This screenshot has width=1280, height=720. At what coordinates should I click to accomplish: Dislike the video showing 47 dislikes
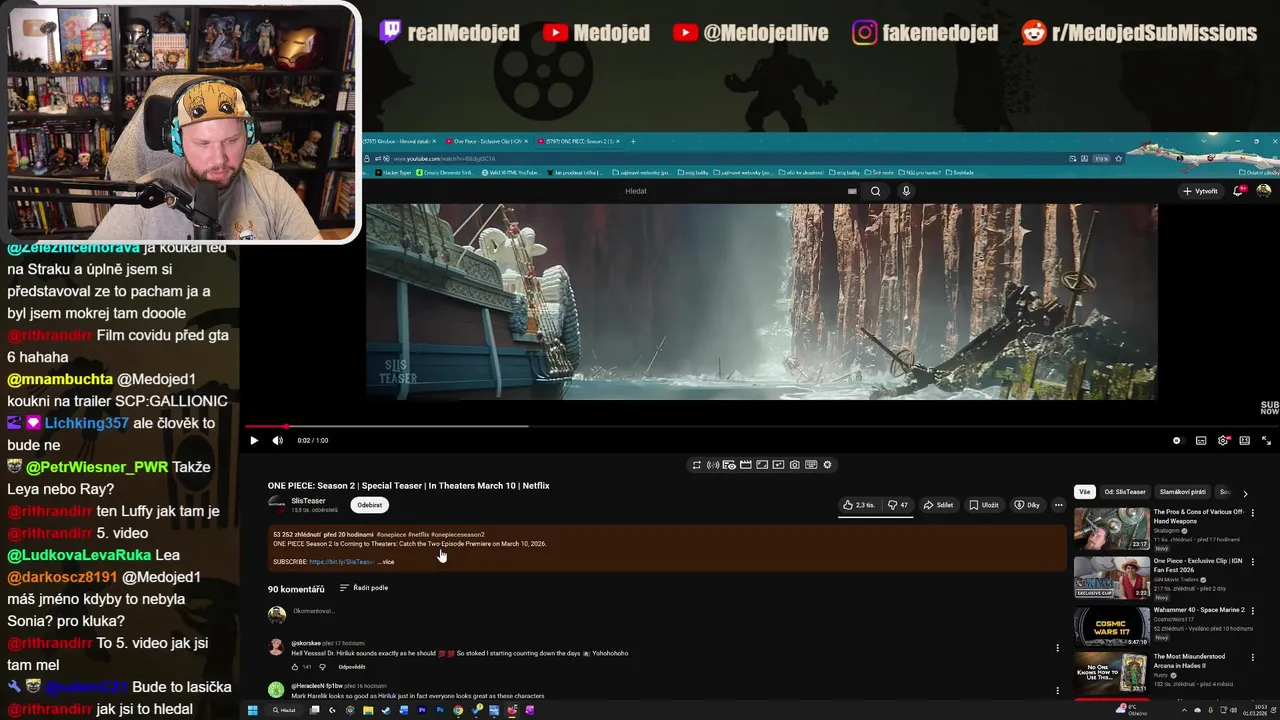899,505
